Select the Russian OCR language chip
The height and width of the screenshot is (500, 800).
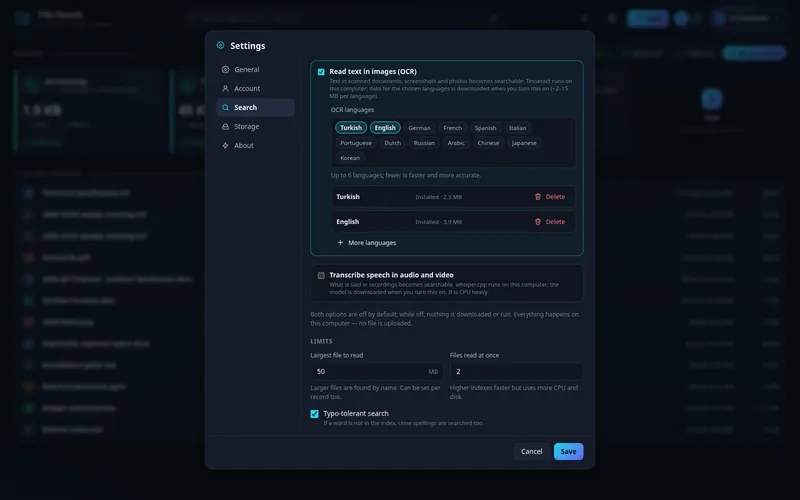point(424,143)
